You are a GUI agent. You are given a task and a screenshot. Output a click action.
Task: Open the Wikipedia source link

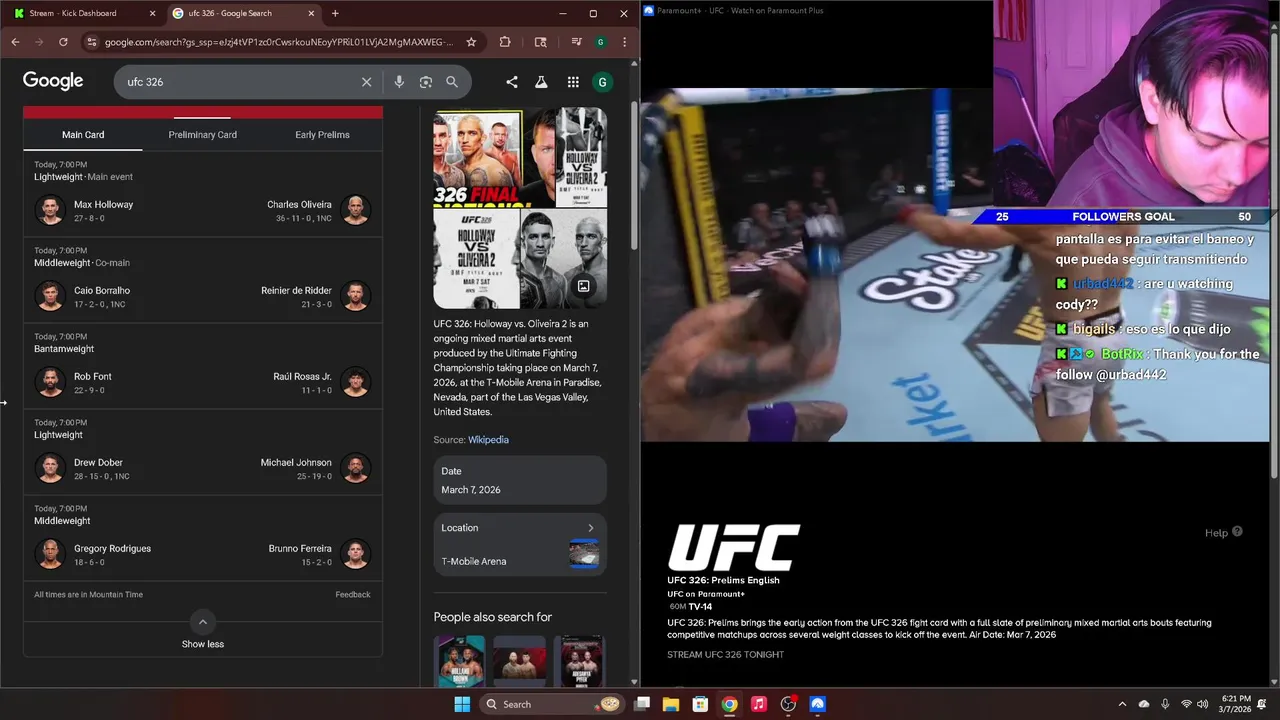click(488, 440)
